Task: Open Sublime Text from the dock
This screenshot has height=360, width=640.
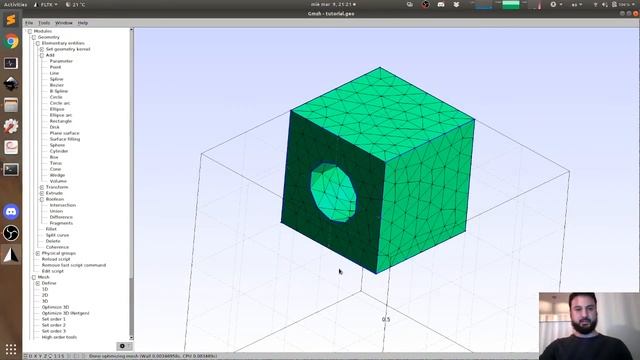Action: (11, 20)
